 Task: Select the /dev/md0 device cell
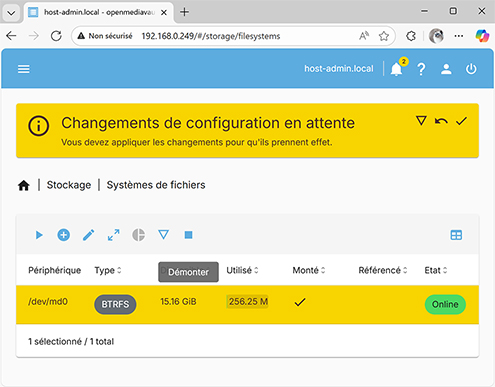[x=48, y=302]
